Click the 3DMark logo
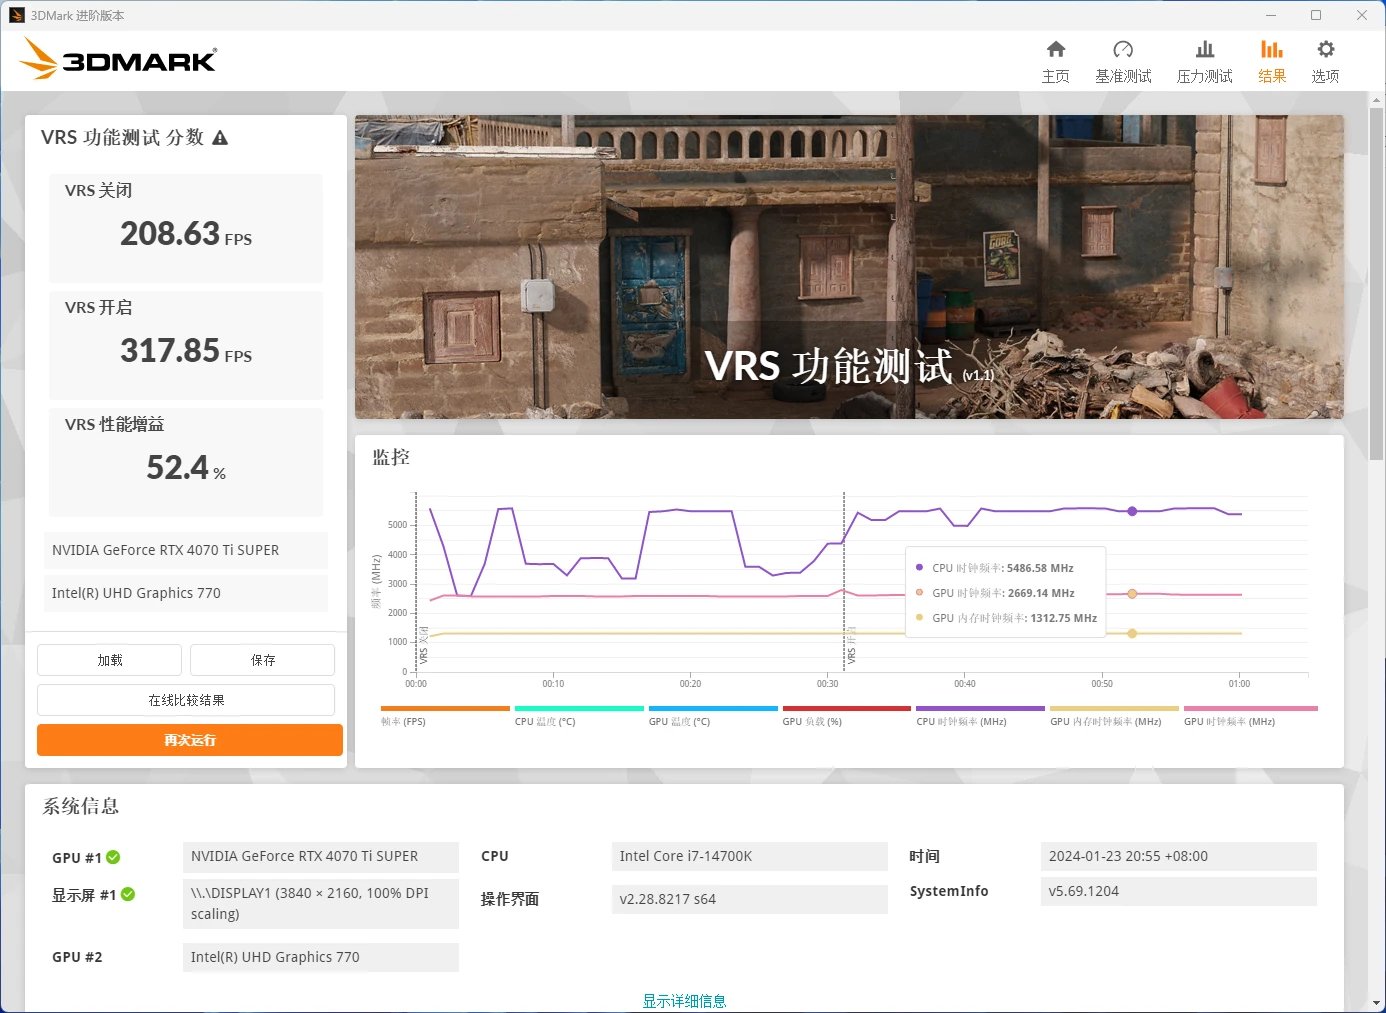Viewport: 1386px width, 1013px height. 118,59
